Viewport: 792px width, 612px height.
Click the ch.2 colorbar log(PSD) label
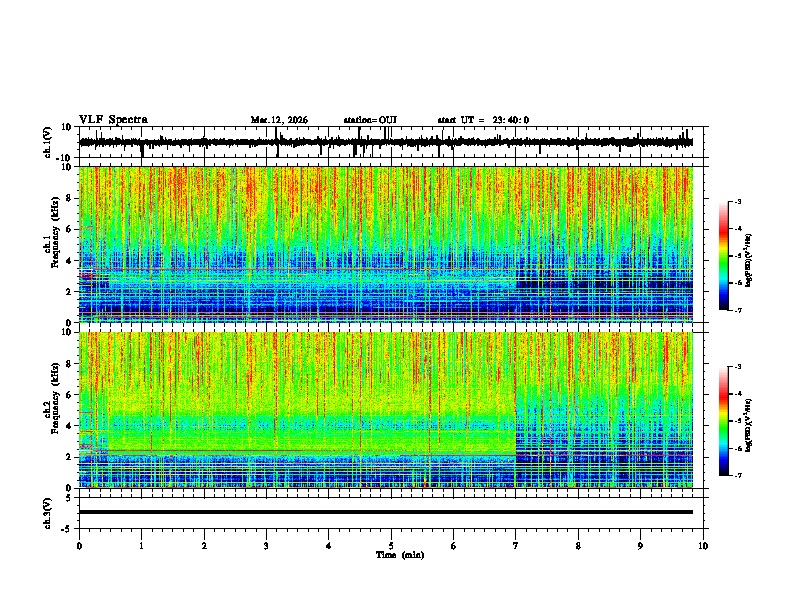(748, 425)
